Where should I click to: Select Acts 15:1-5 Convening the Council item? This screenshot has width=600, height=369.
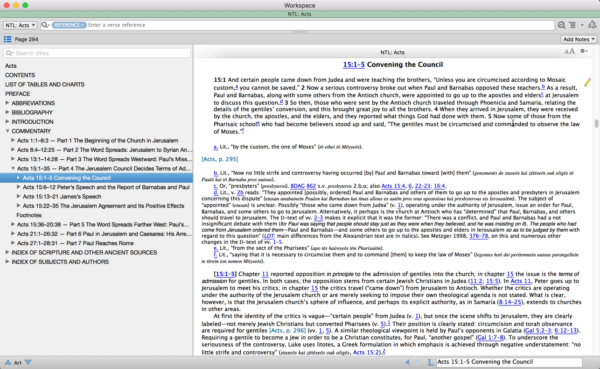pos(96,178)
